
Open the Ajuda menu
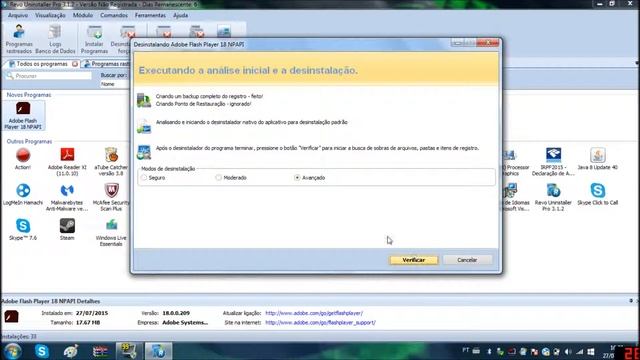point(180,15)
